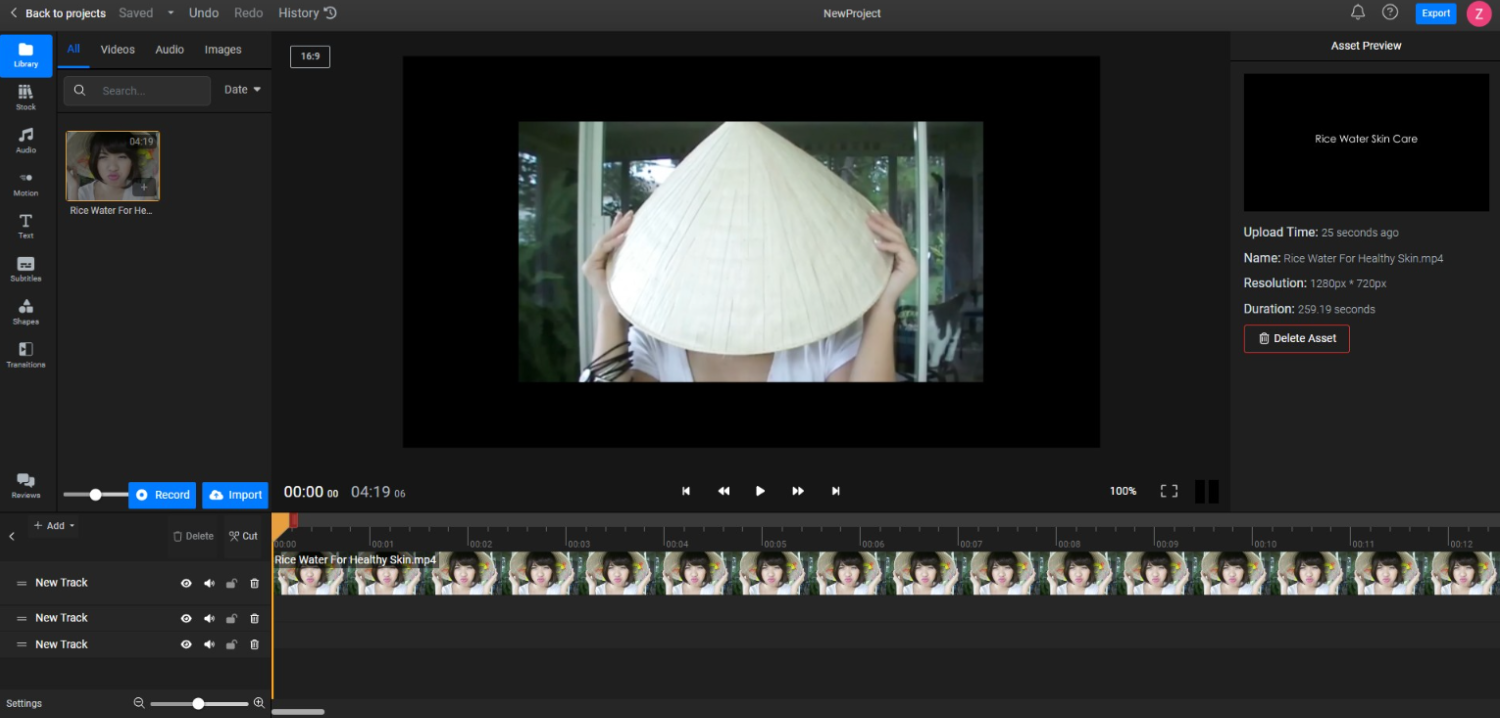The image size is (1500, 718).
Task: Expand the Add track dropdown
Action: (x=54, y=525)
